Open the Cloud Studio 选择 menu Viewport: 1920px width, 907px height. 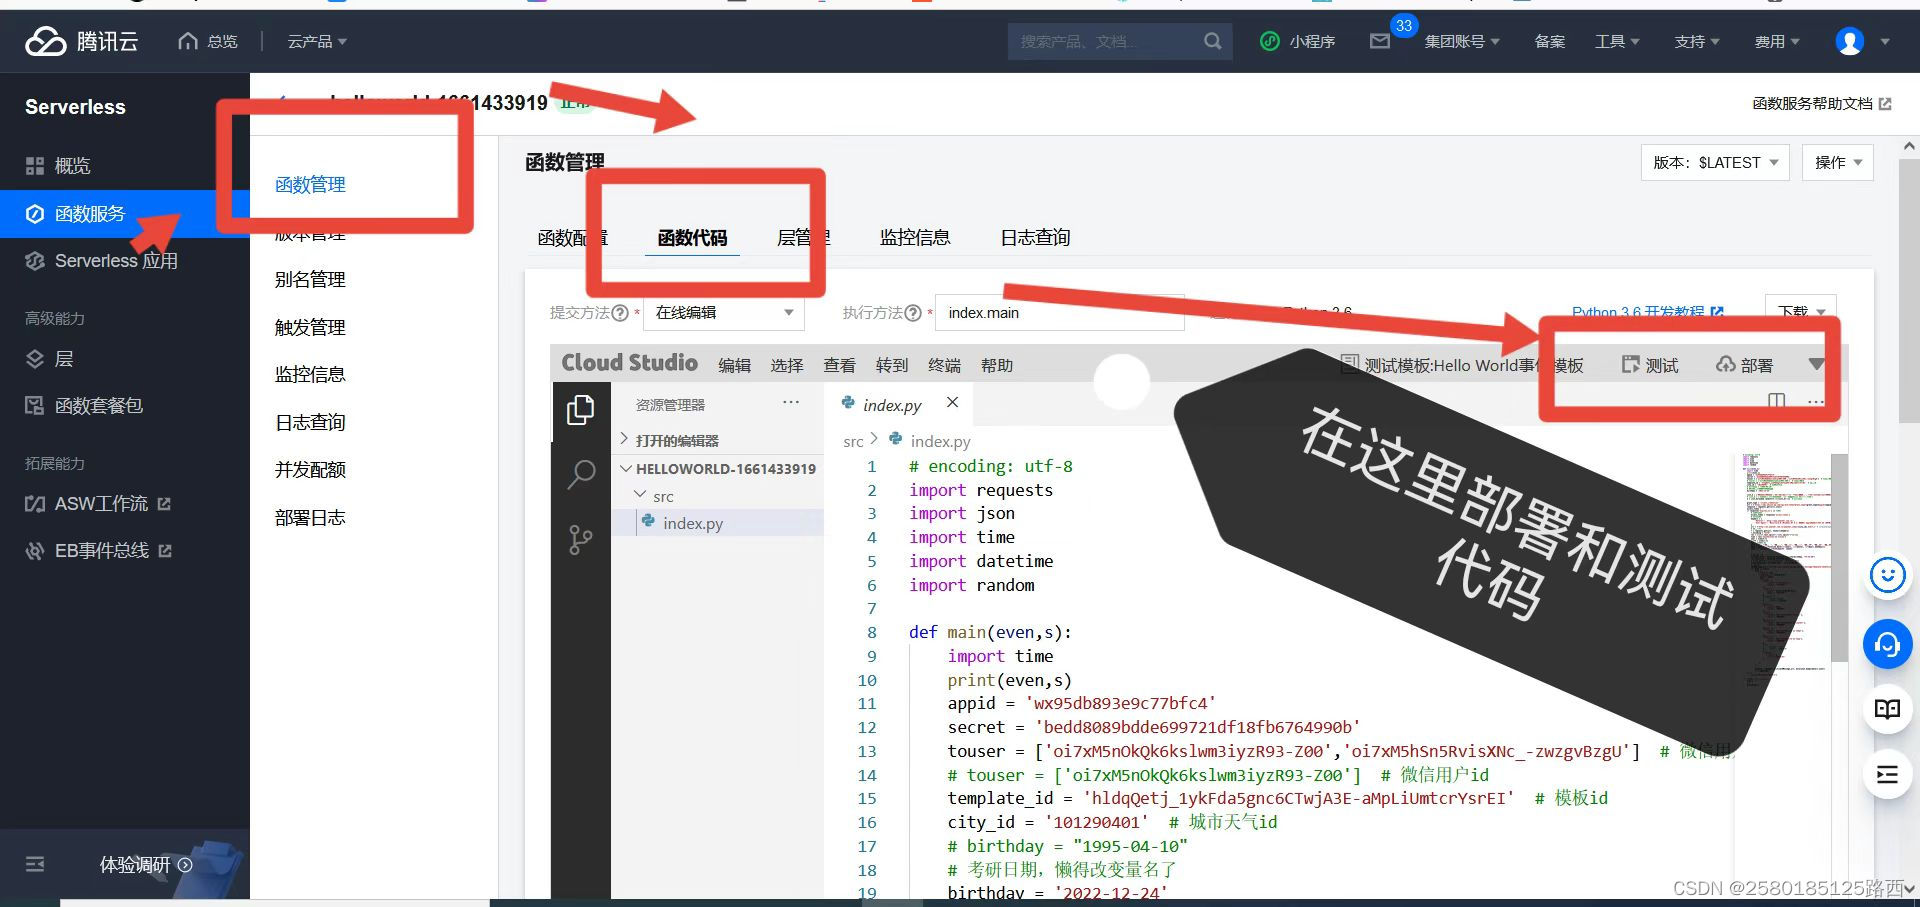tap(787, 365)
